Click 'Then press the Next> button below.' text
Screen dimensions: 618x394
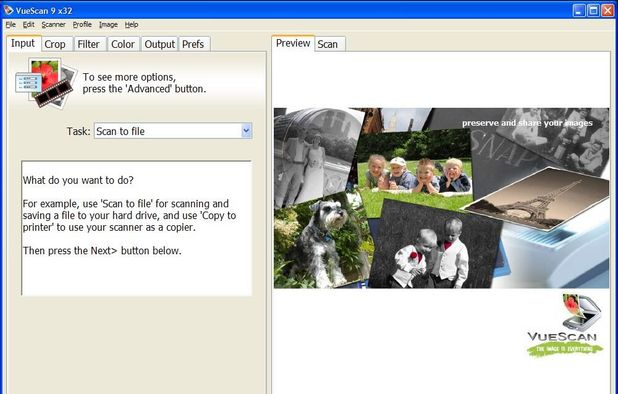pos(102,251)
